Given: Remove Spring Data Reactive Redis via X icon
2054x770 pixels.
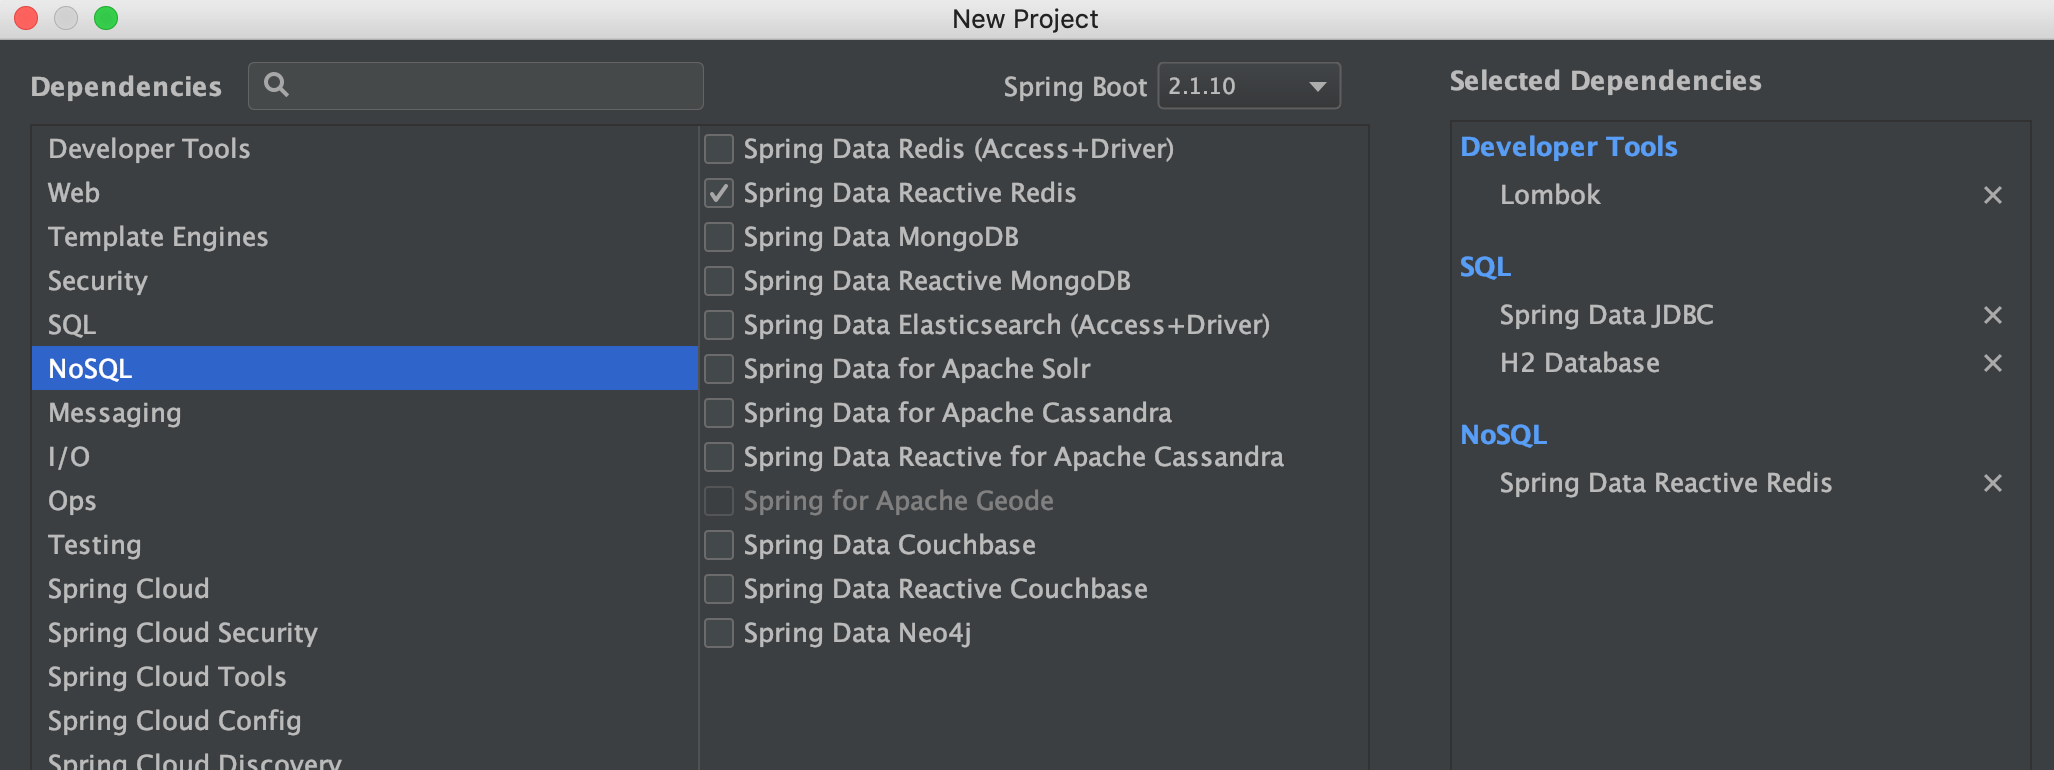Looking at the screenshot, I should pos(1992,483).
